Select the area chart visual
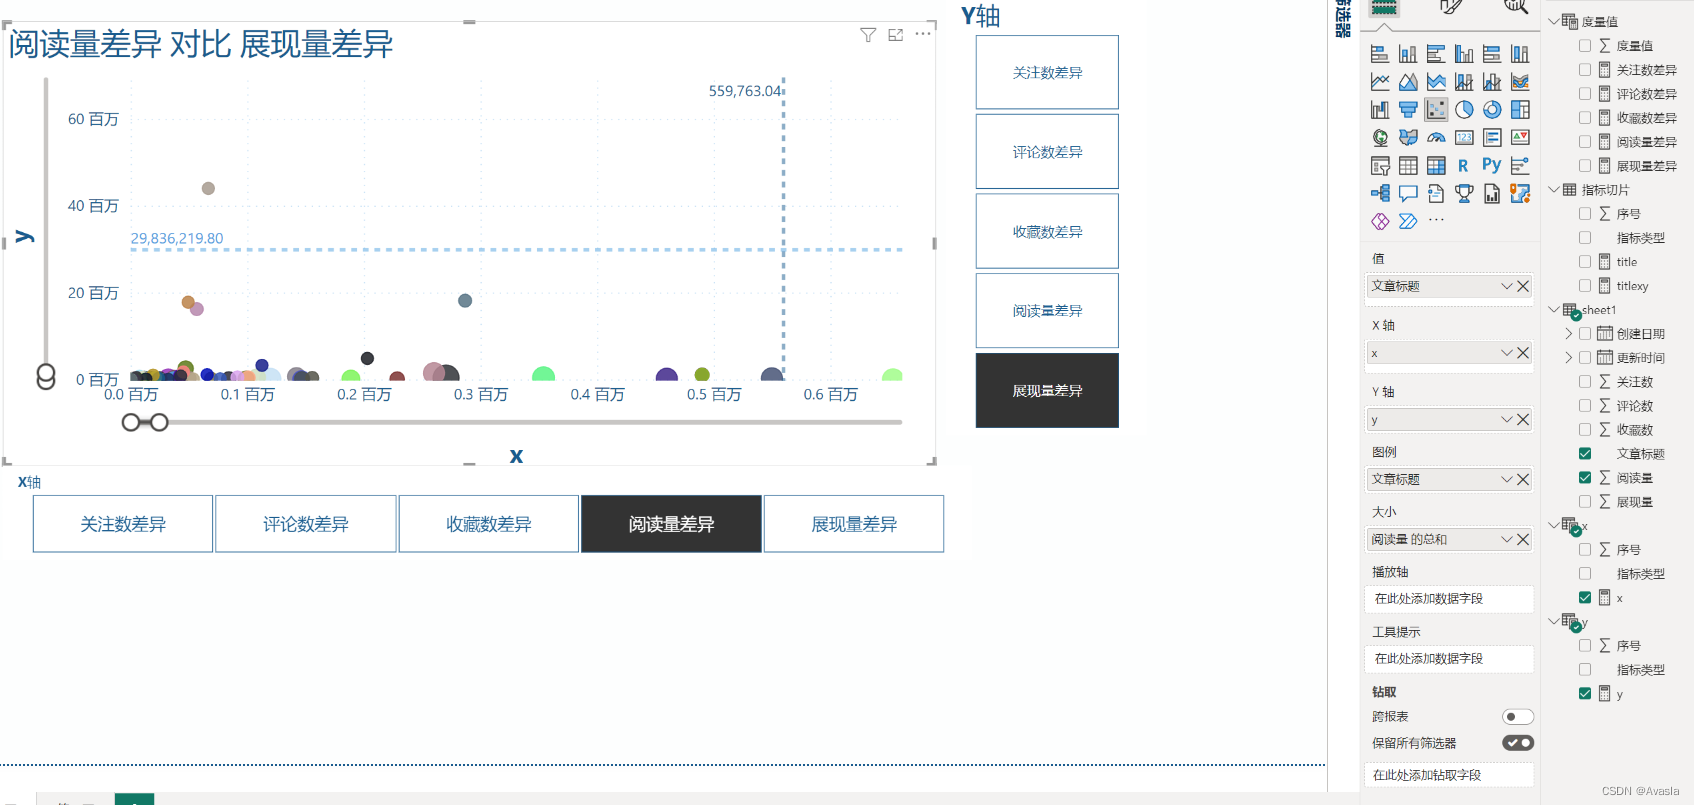1694x805 pixels. pos(1408,82)
